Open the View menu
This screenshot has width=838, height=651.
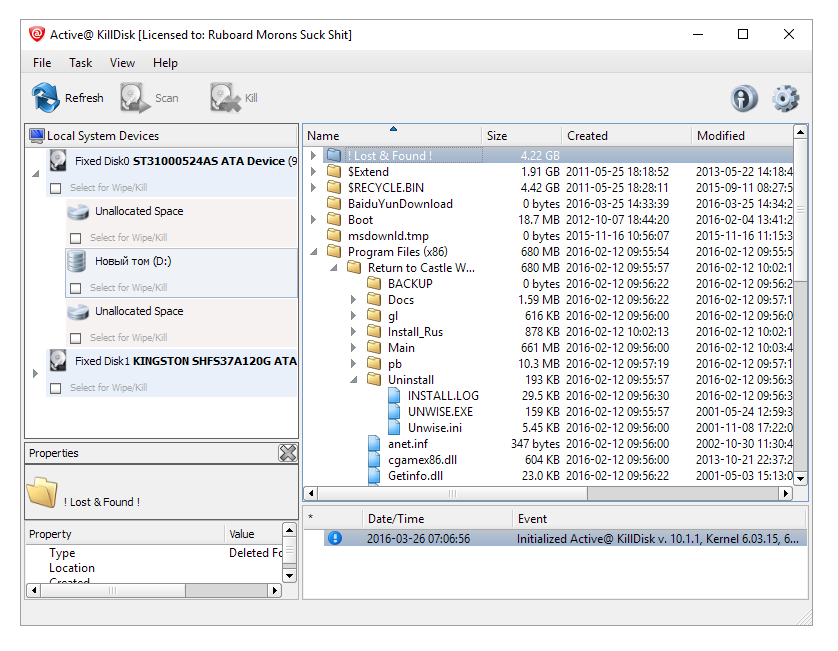pyautogui.click(x=122, y=63)
